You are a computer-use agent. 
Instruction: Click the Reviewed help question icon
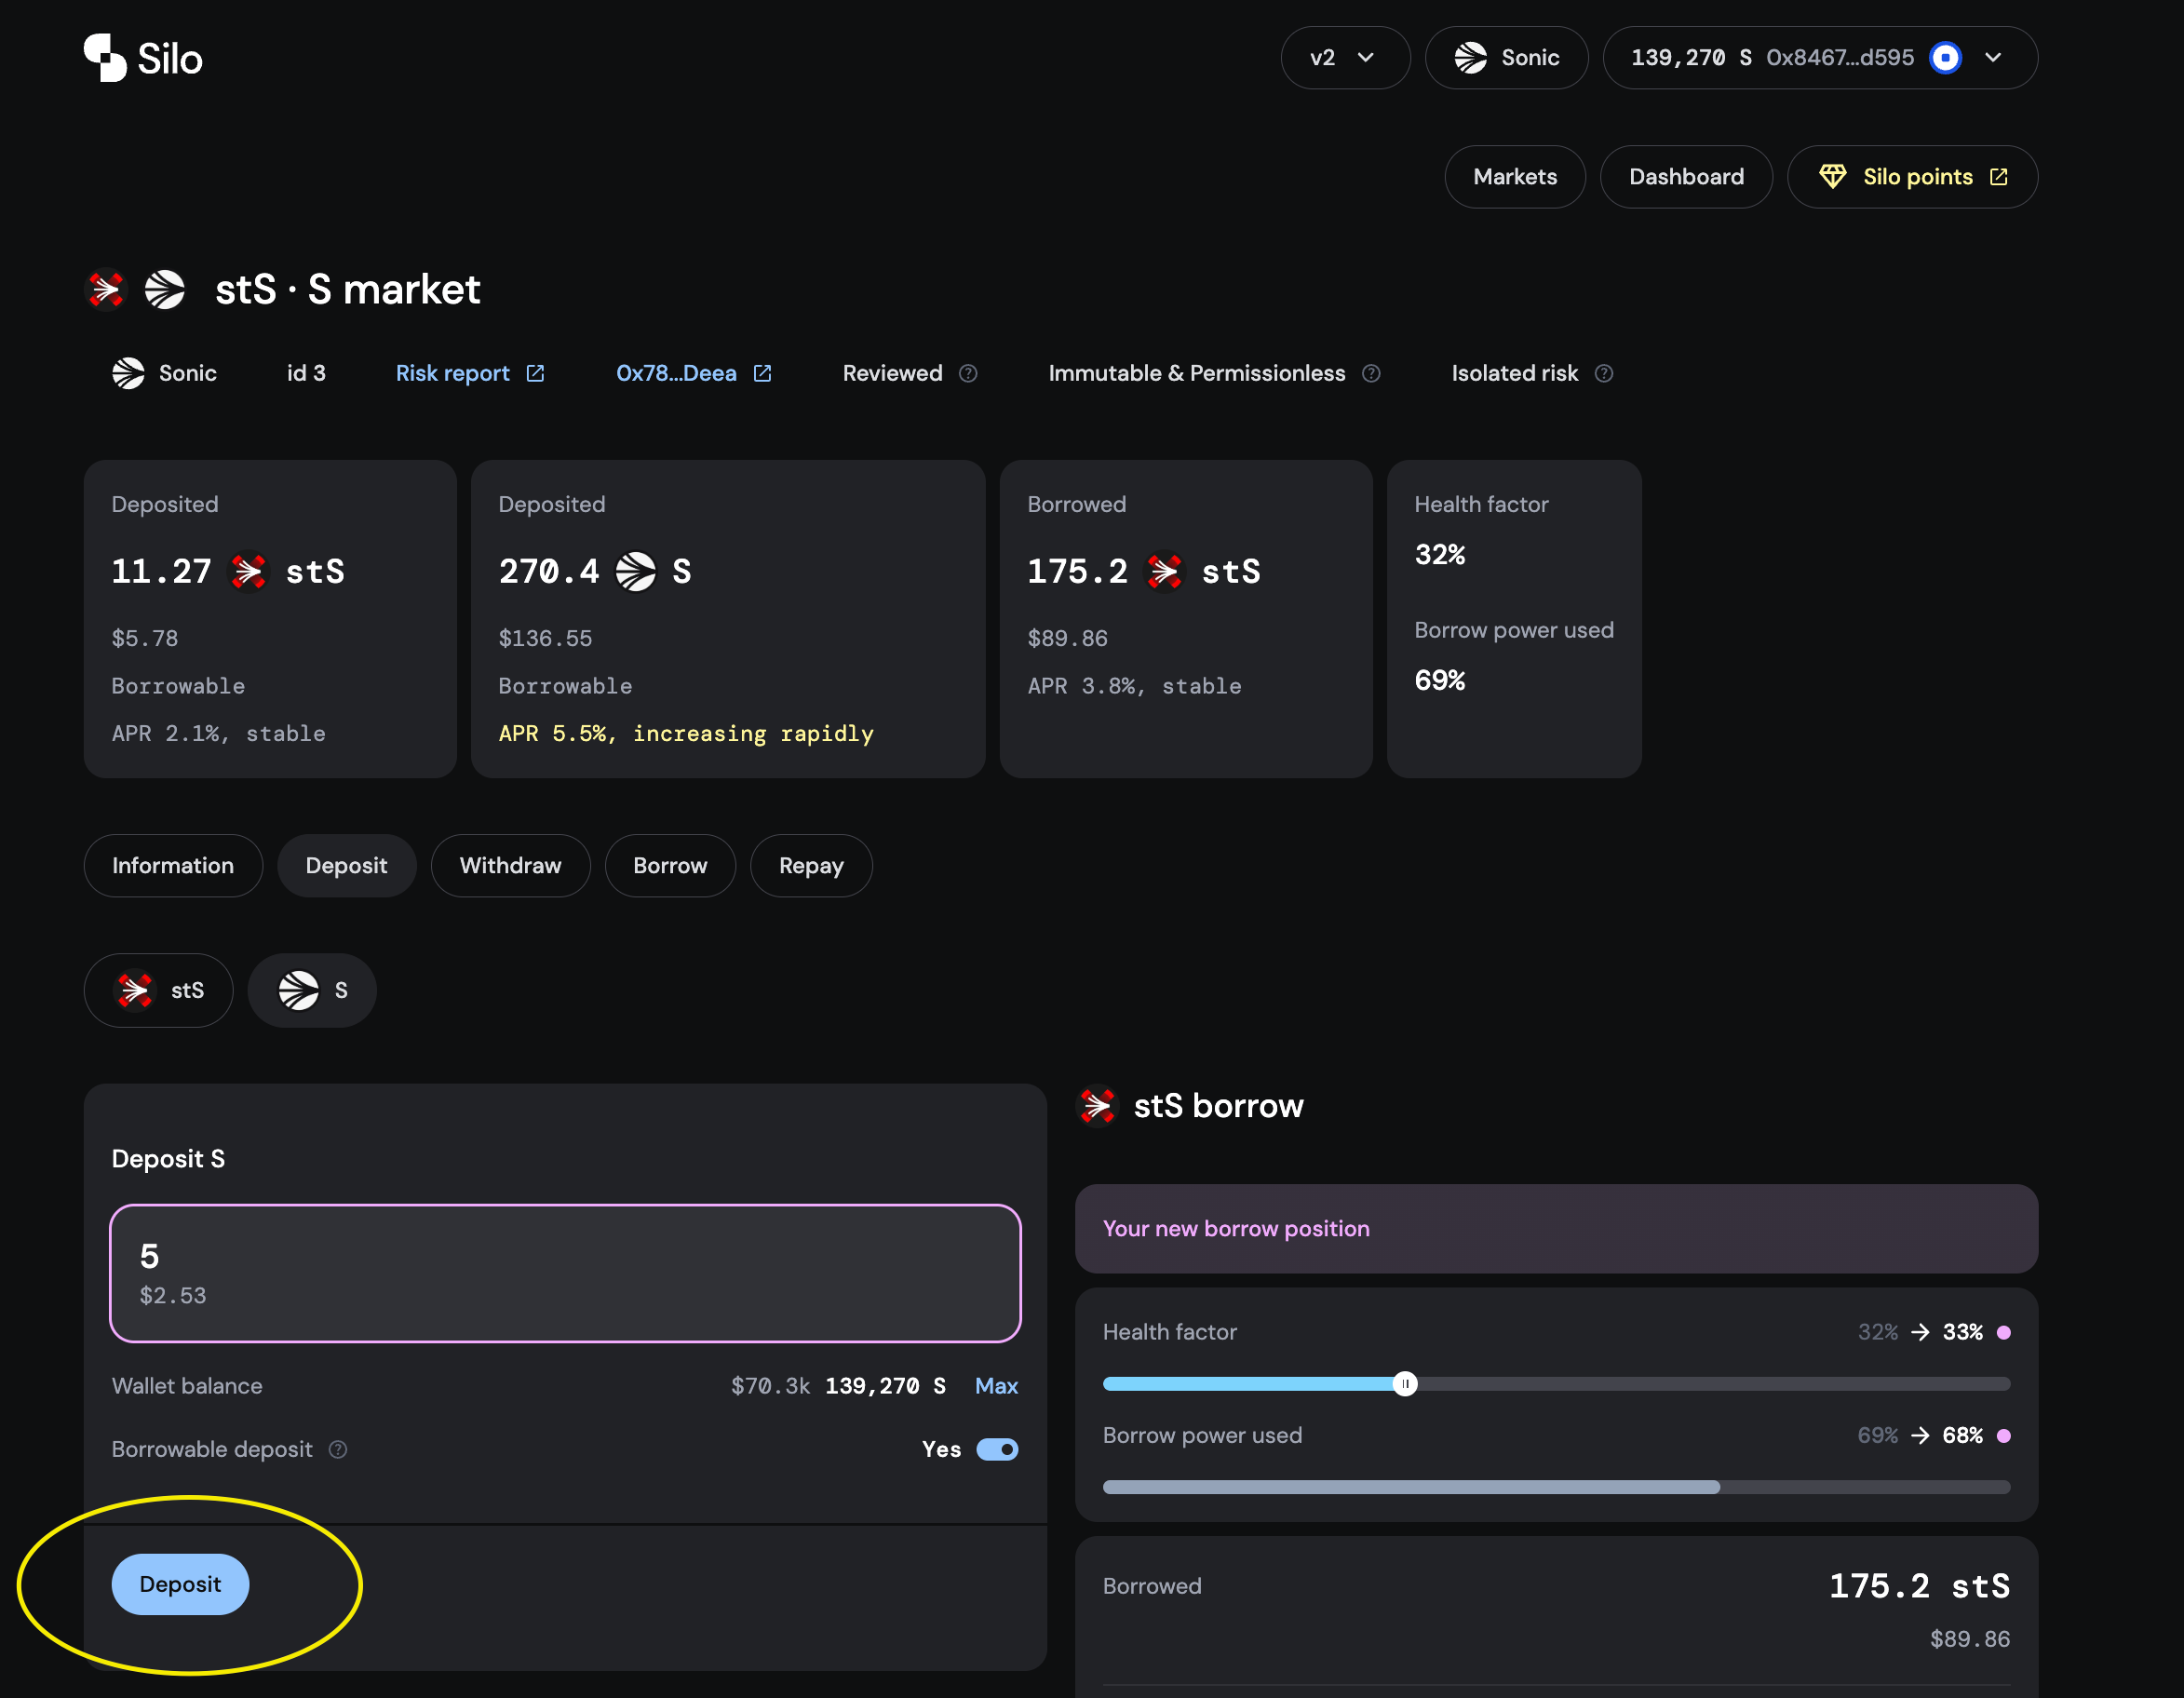[967, 373]
